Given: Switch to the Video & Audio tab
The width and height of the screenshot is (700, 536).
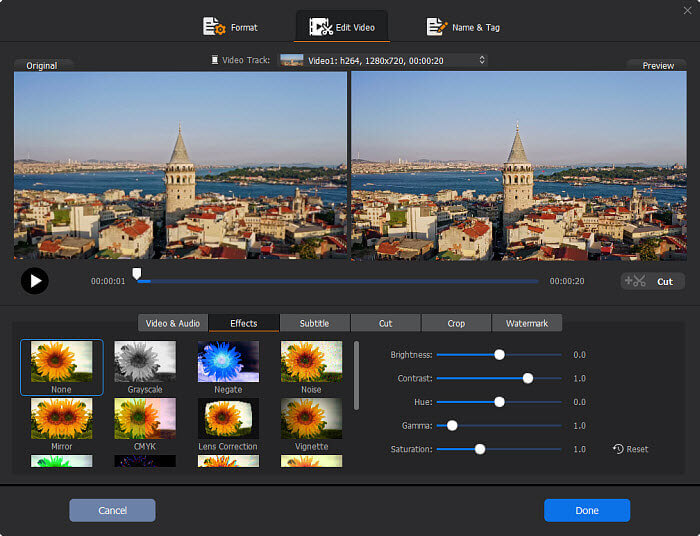Looking at the screenshot, I should 173,323.
